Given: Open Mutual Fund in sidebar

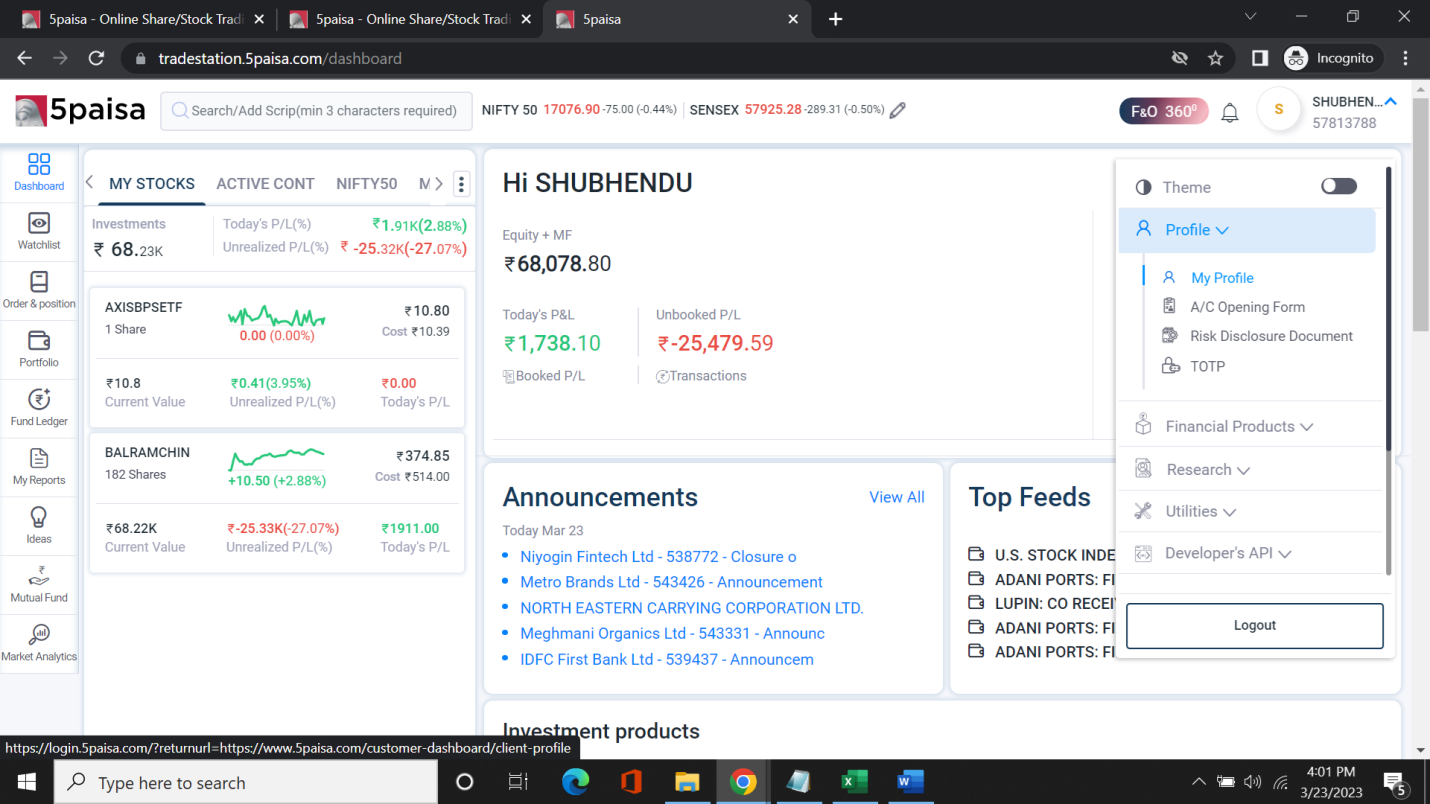Looking at the screenshot, I should 39,584.
